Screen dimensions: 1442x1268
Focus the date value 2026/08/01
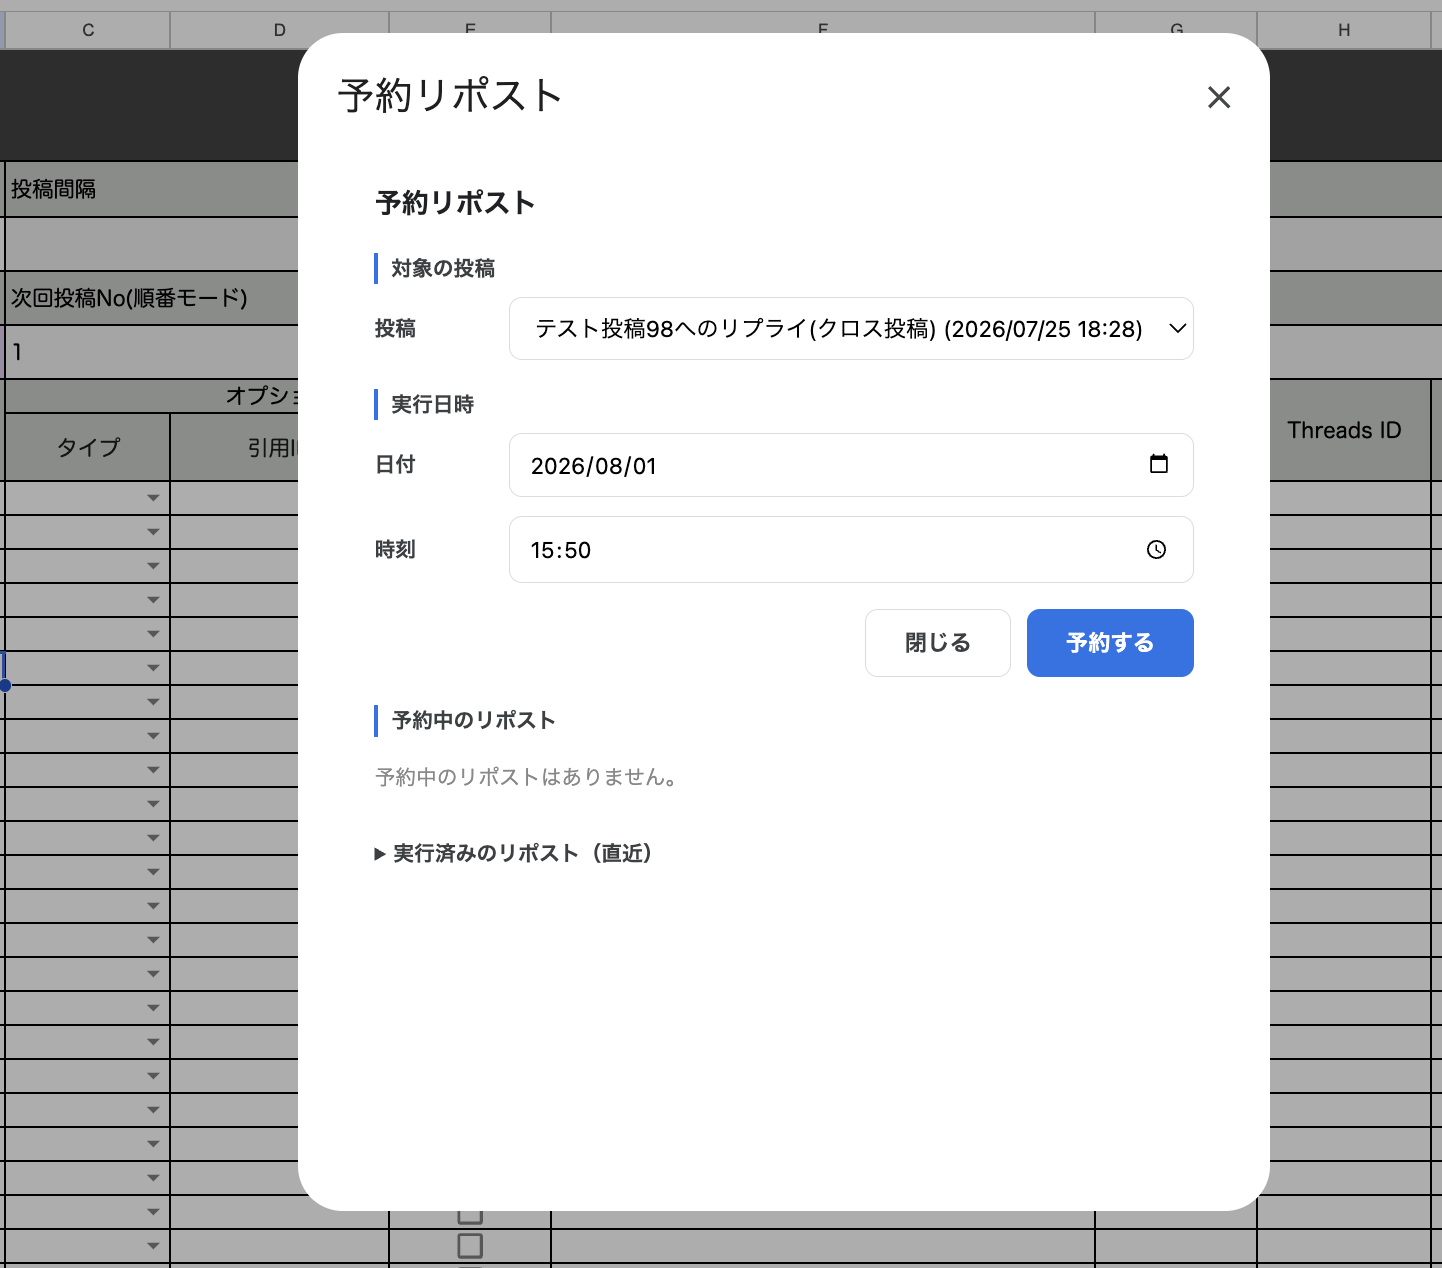[593, 466]
